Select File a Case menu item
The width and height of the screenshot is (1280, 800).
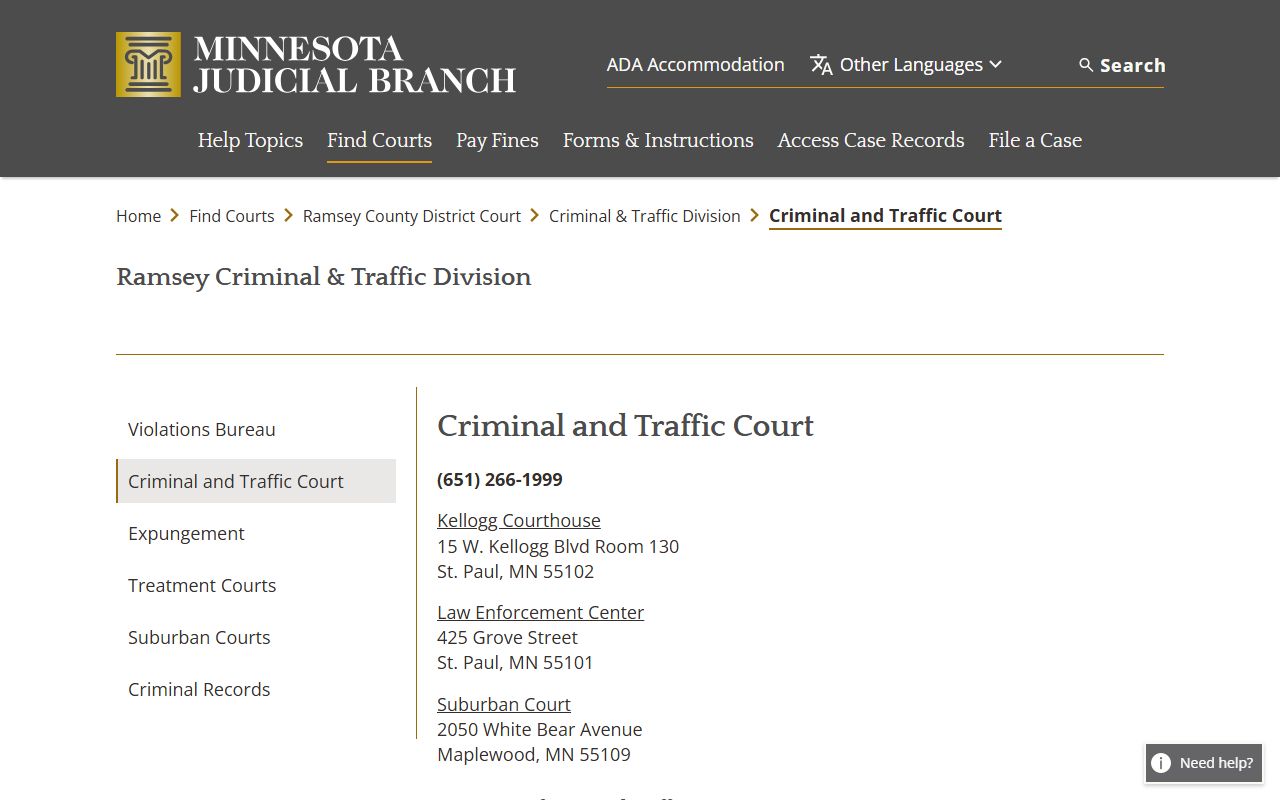click(1035, 140)
